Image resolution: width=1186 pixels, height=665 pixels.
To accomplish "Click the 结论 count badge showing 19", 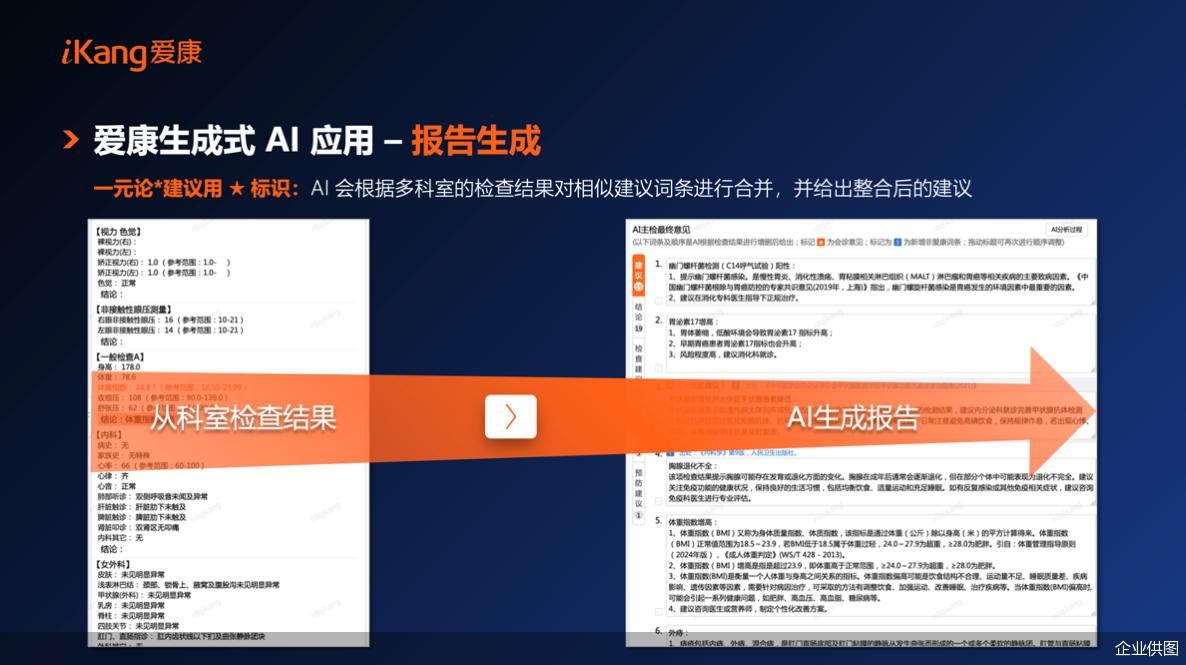I will click(x=638, y=327).
